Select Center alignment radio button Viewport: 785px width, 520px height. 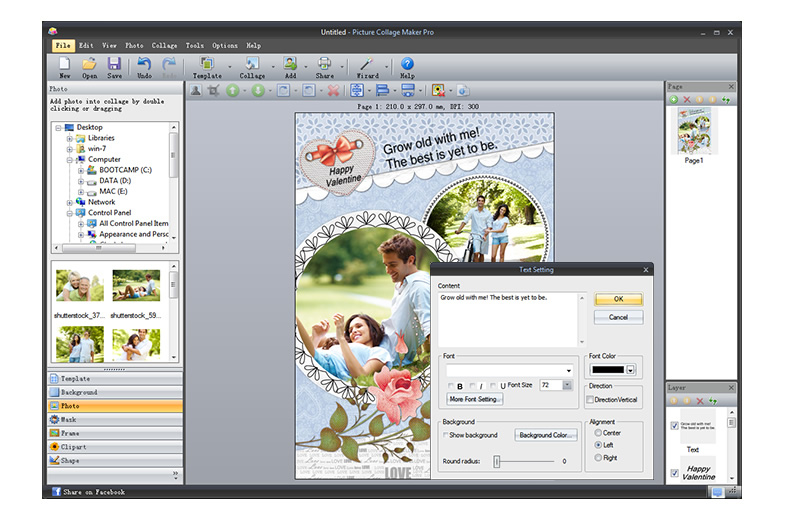click(598, 433)
